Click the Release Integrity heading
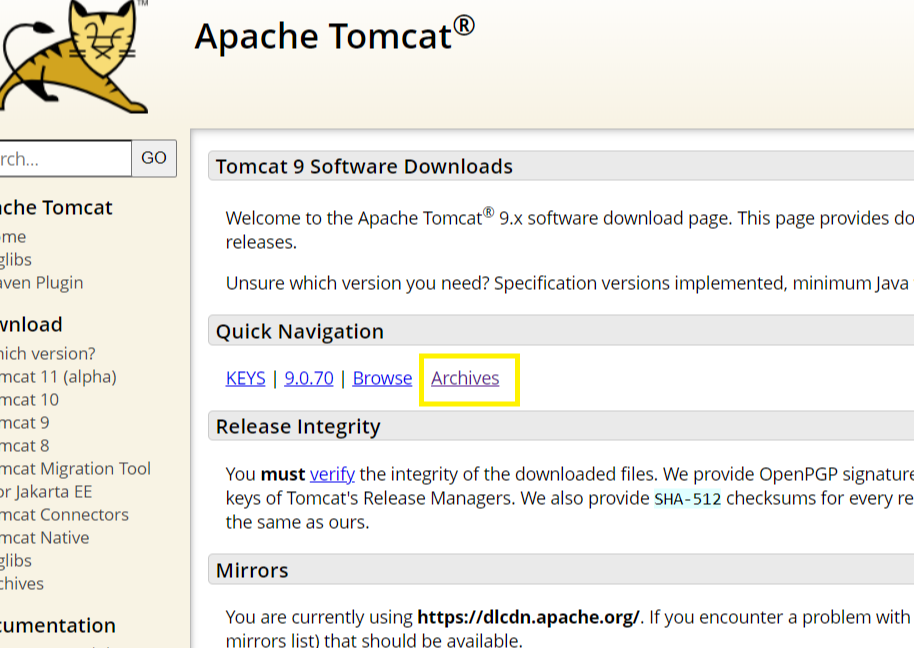The image size is (914, 648). point(298,427)
